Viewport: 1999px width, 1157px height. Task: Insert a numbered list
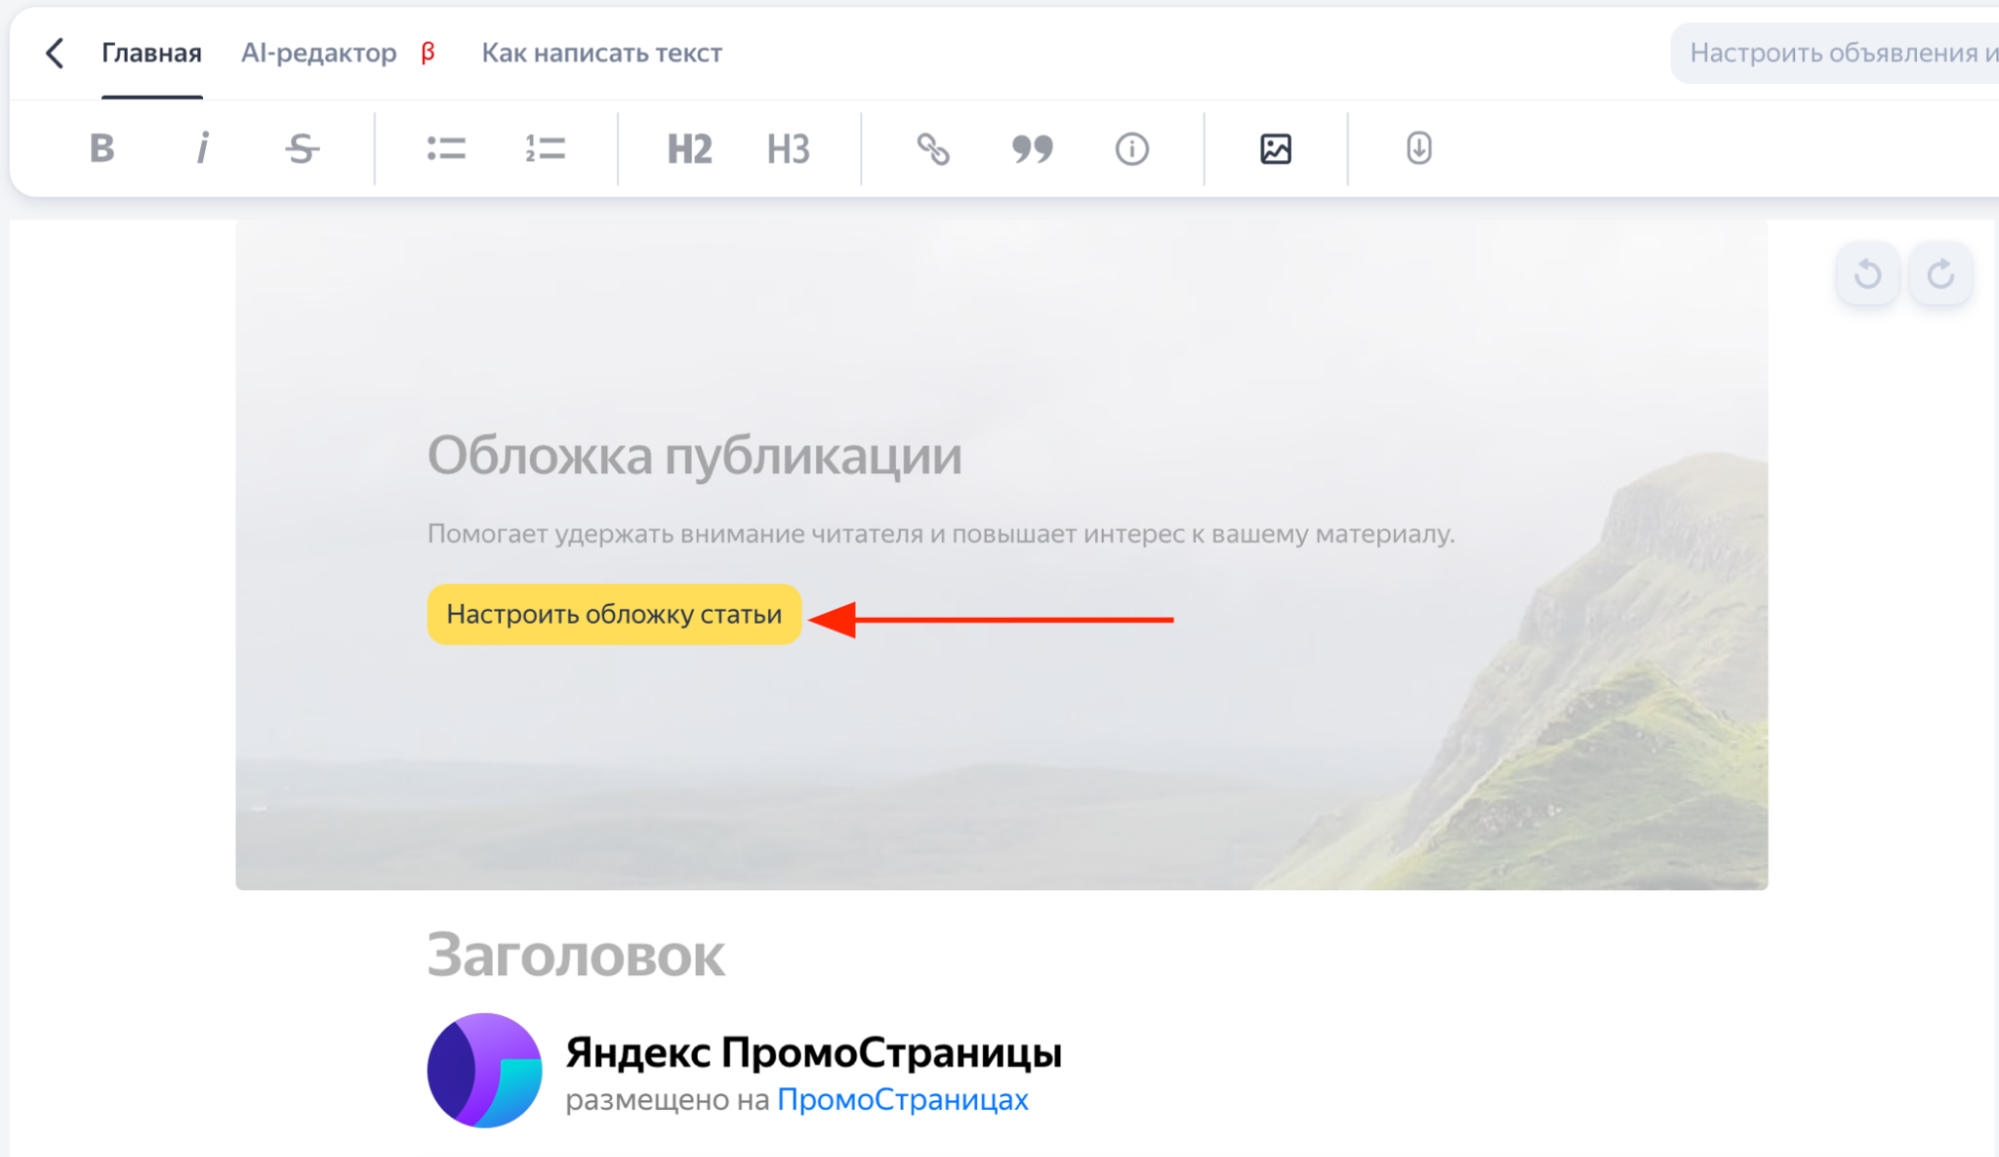pyautogui.click(x=545, y=149)
